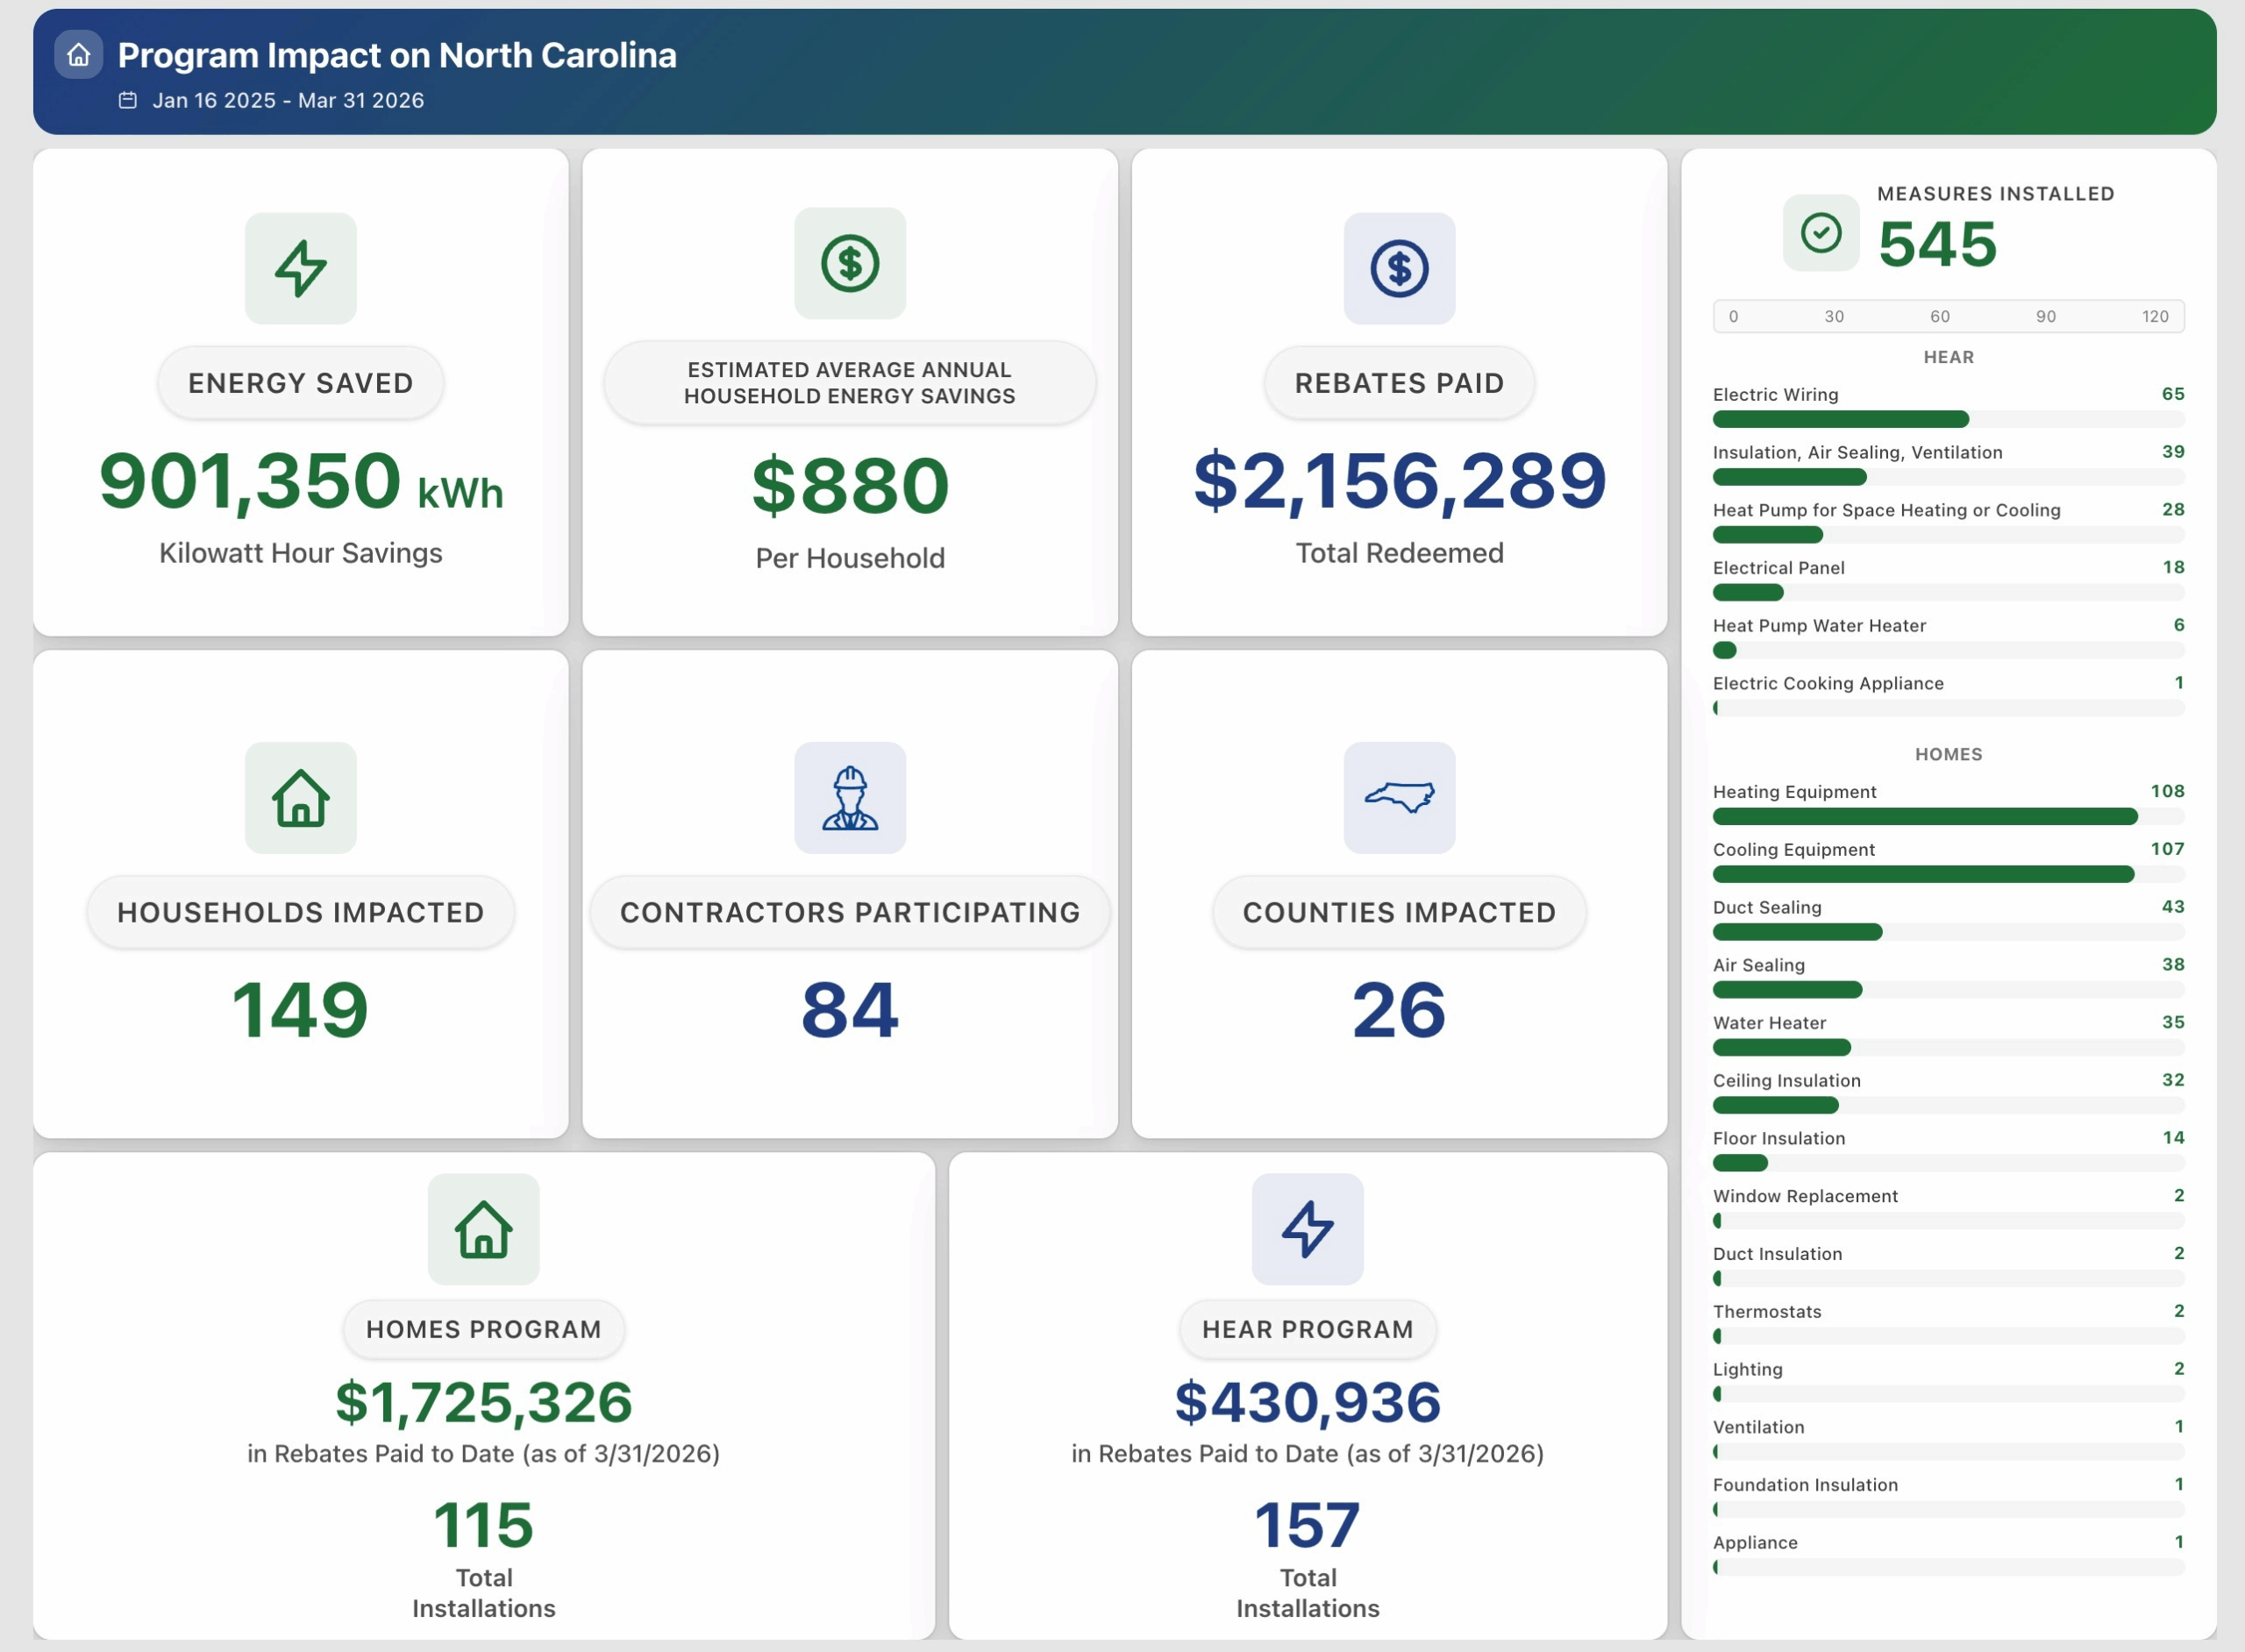
Task: Click the Electrical Panel row label
Action: 1778,568
